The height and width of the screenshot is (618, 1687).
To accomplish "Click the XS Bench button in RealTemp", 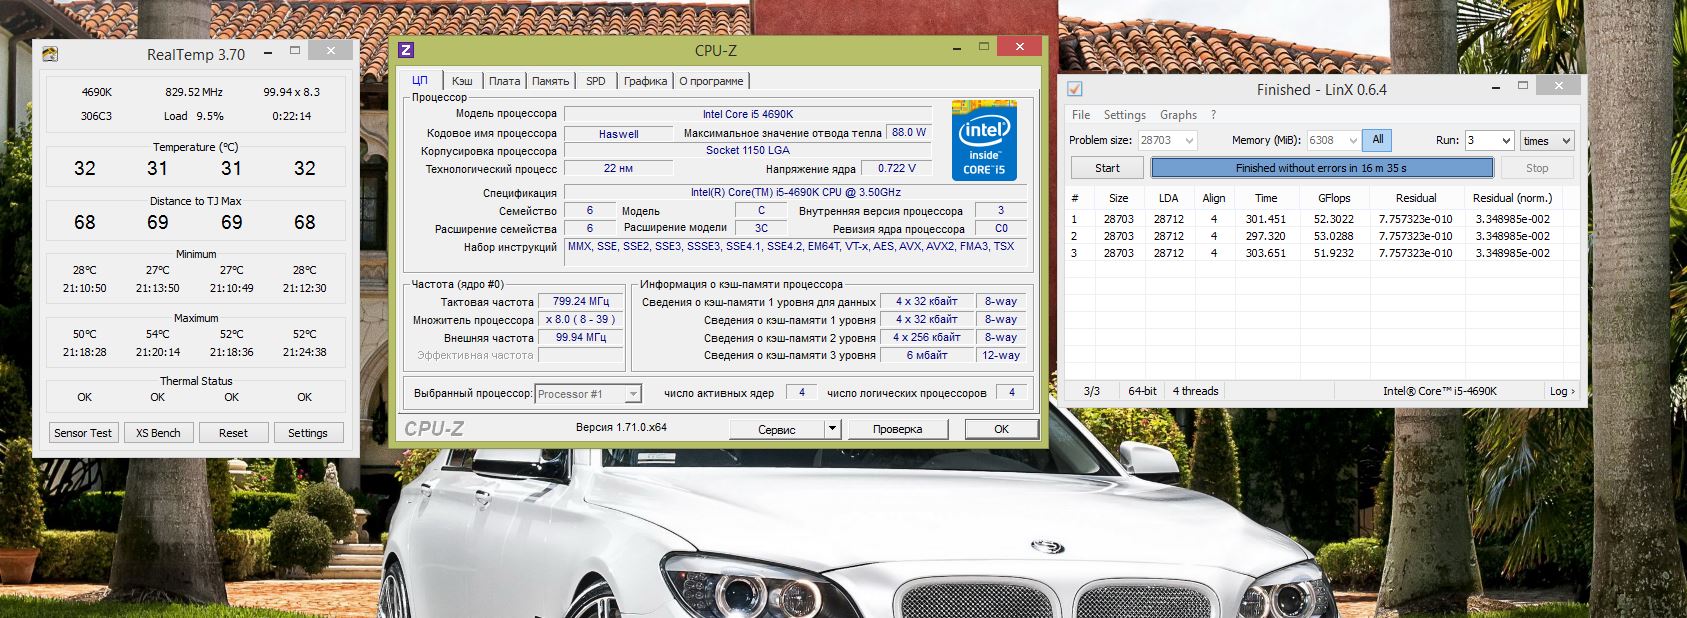I will pyautogui.click(x=158, y=433).
